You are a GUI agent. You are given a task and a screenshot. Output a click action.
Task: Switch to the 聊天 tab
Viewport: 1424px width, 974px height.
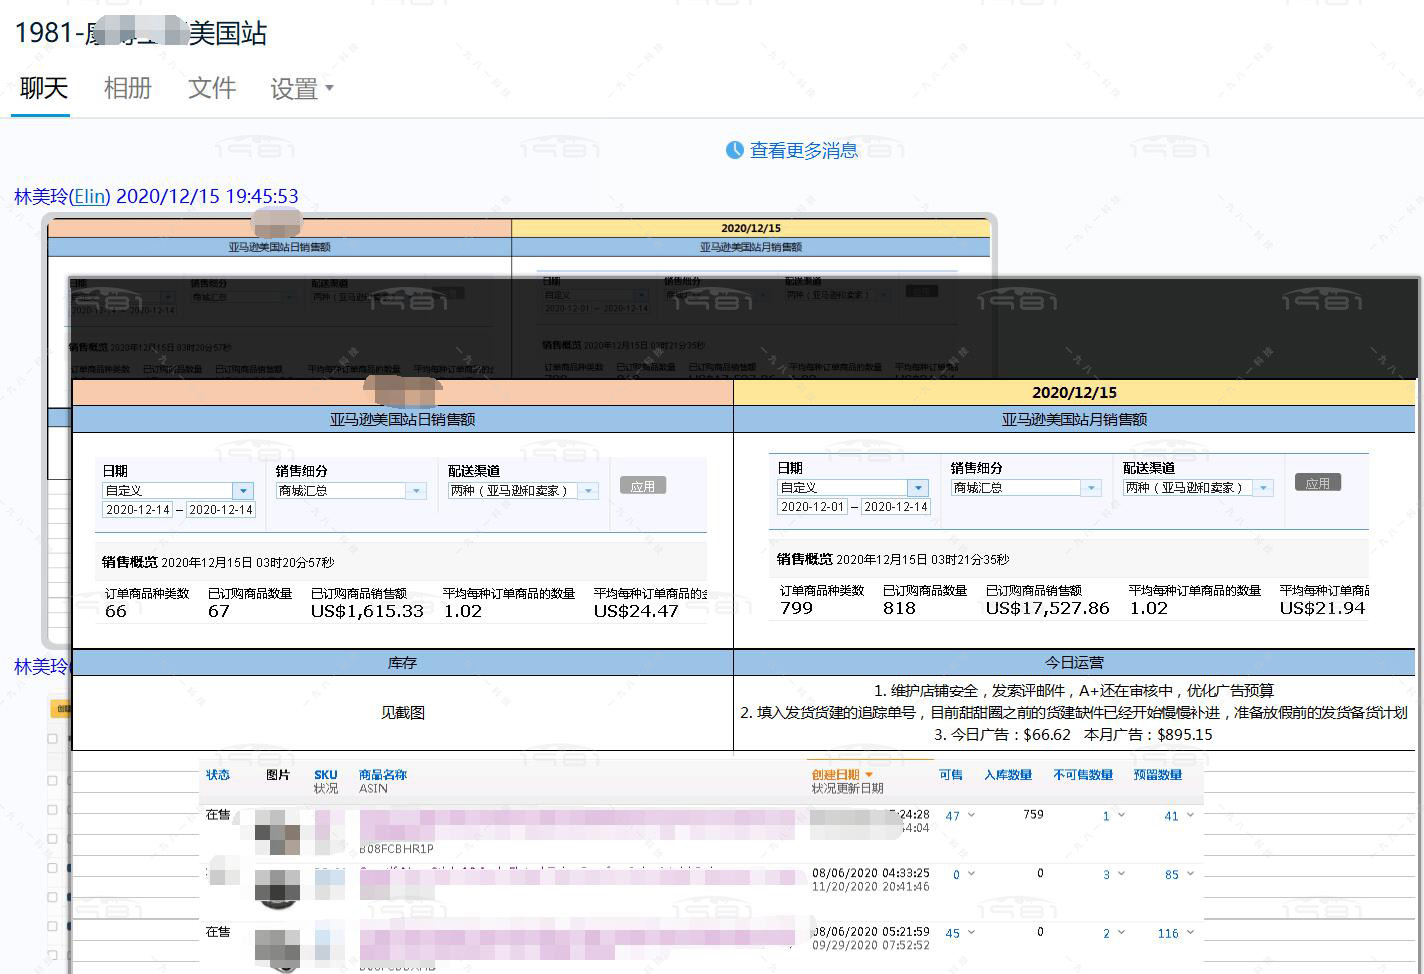pyautogui.click(x=44, y=88)
